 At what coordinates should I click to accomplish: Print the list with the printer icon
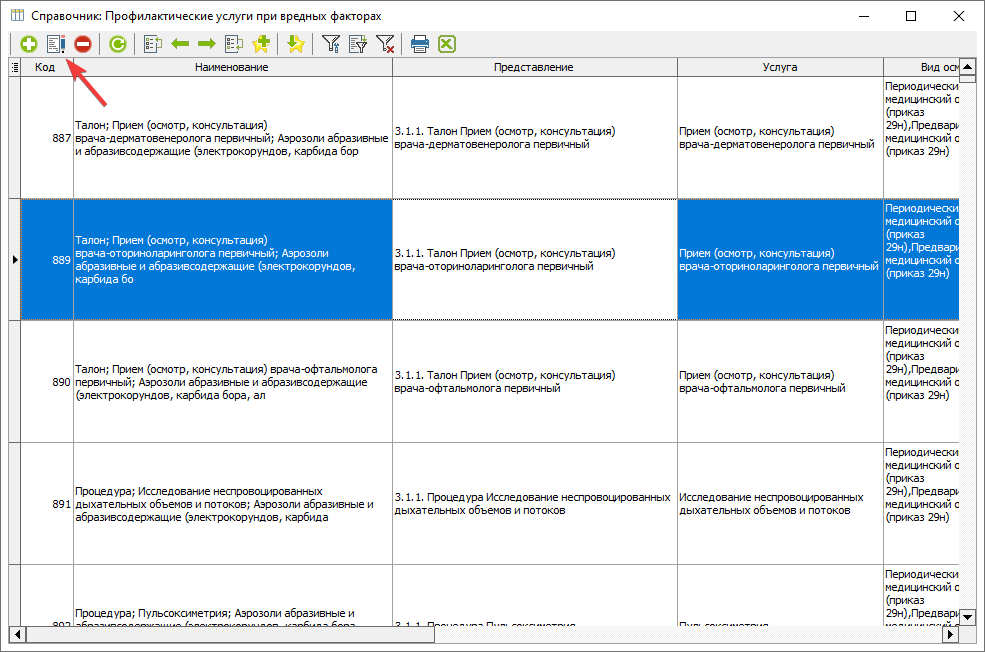(420, 44)
